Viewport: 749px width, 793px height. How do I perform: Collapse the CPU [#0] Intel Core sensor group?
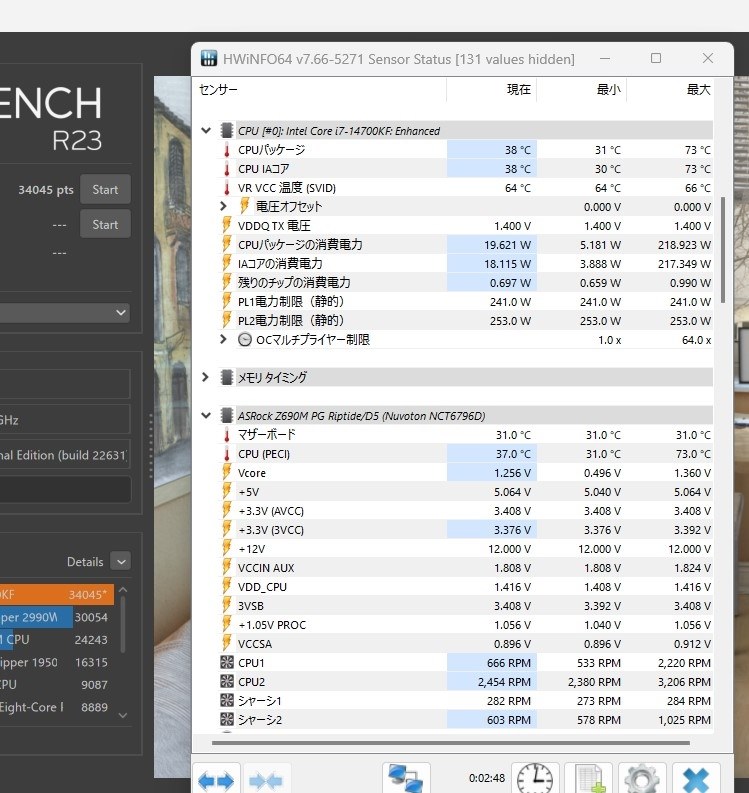[x=206, y=130]
